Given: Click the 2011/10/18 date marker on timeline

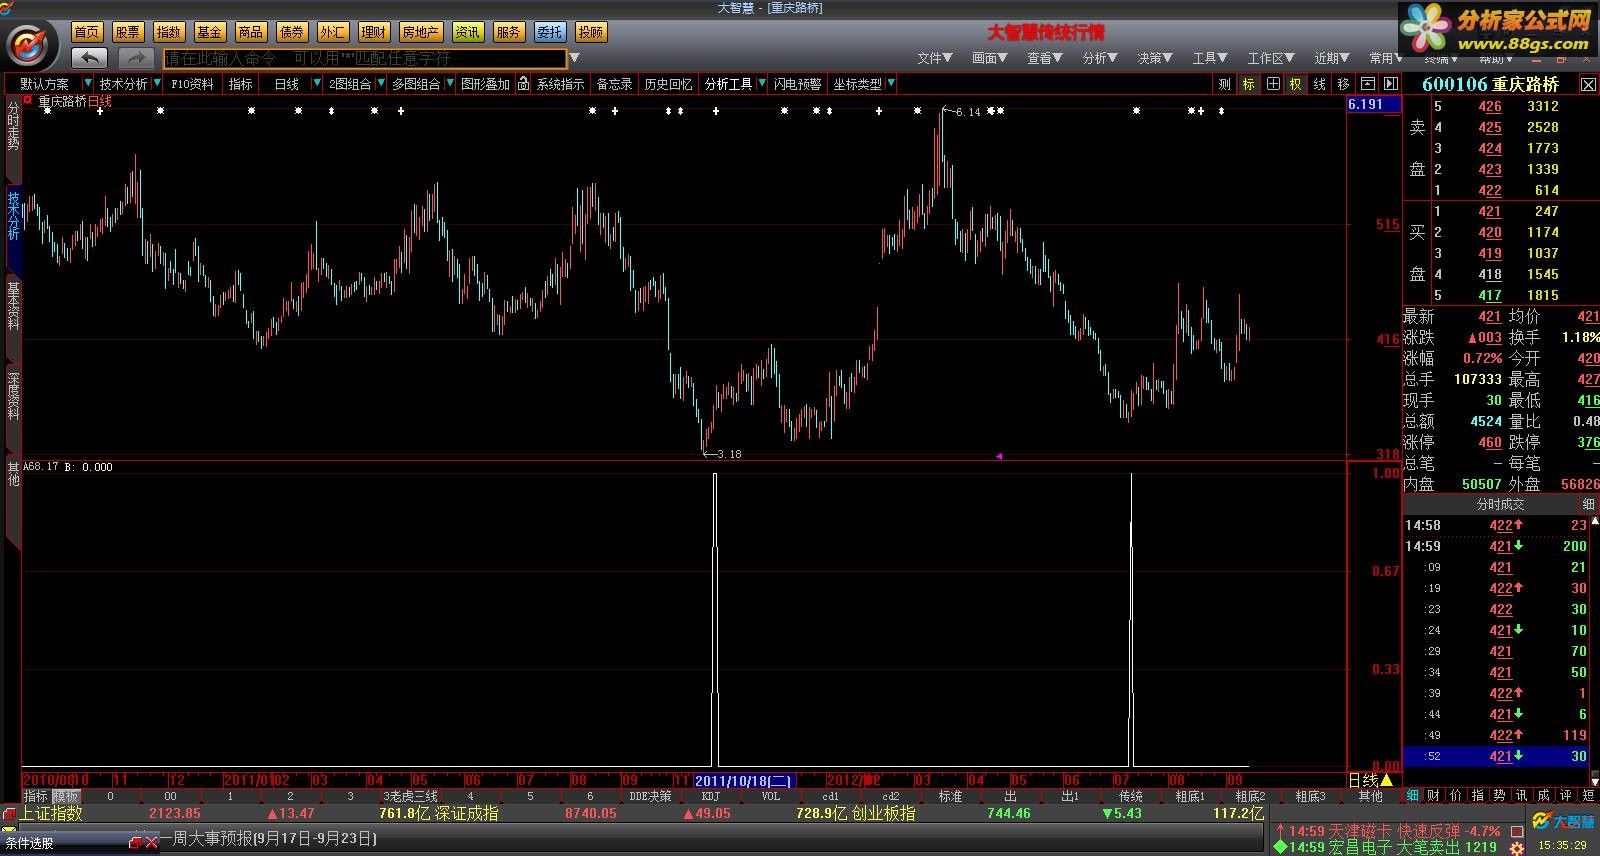Looking at the screenshot, I should tap(745, 780).
